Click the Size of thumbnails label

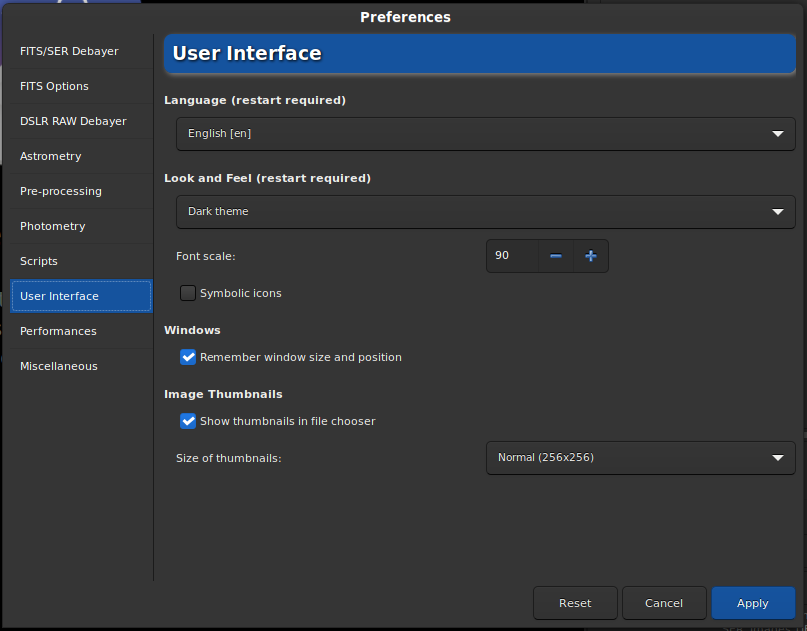point(229,458)
